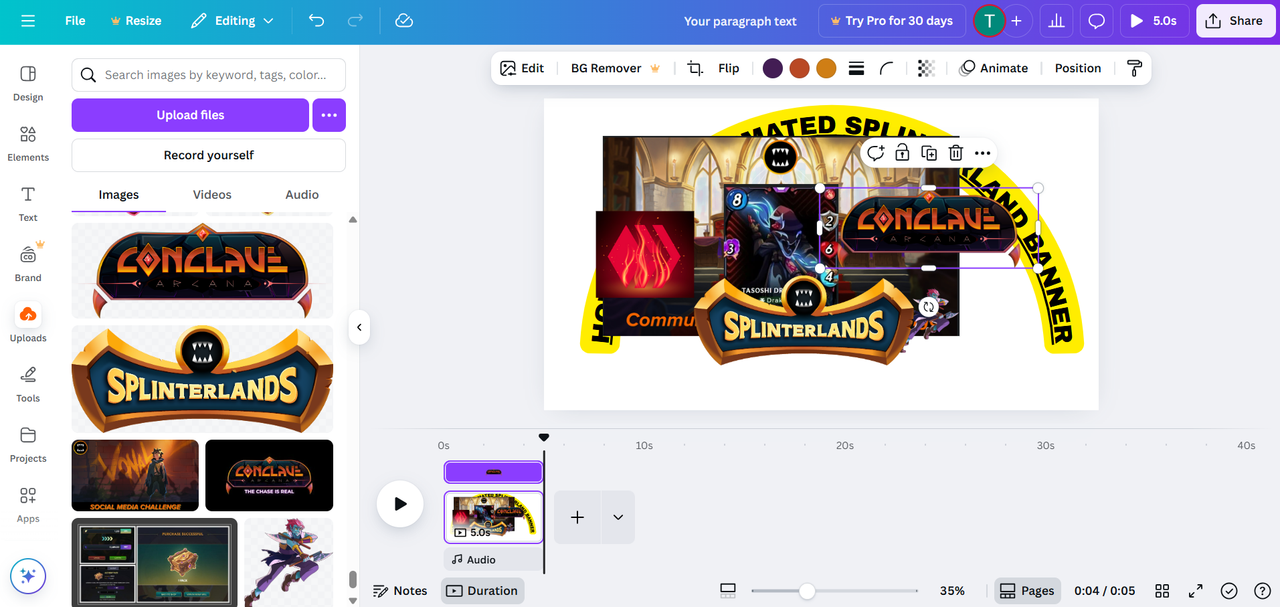1280x607 pixels.
Task: Open more options on the floating toolbar
Action: pos(983,153)
